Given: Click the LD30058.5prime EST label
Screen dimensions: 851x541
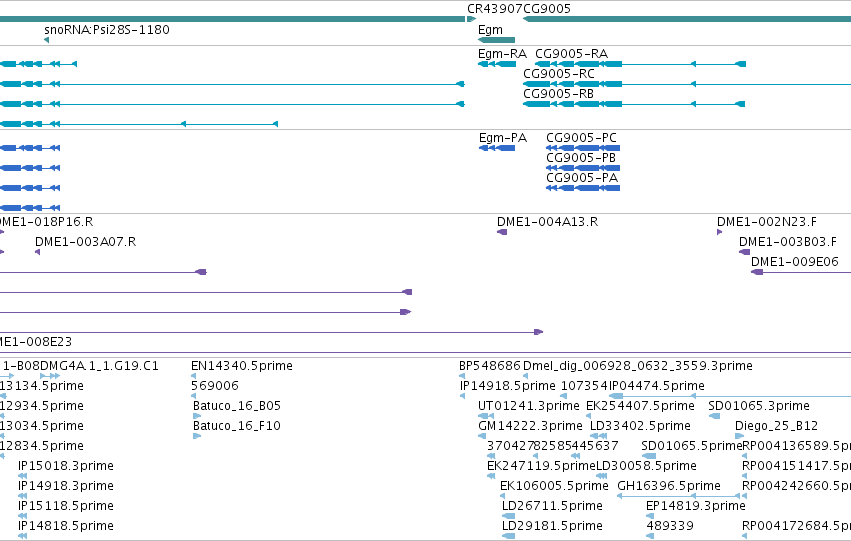Looking at the screenshot, I should (x=646, y=466).
